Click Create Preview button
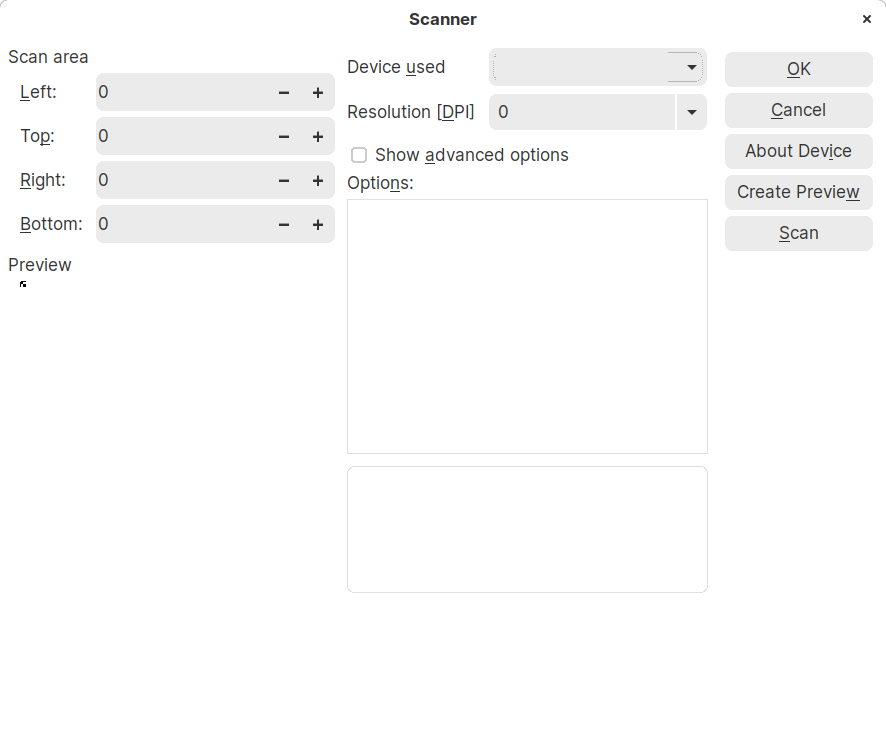 point(798,192)
